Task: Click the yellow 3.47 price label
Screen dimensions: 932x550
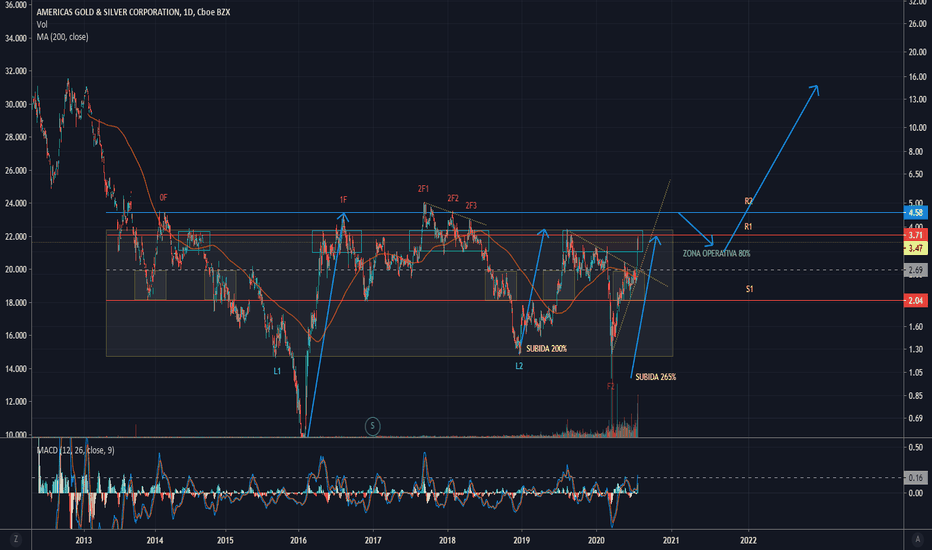Action: coord(915,248)
